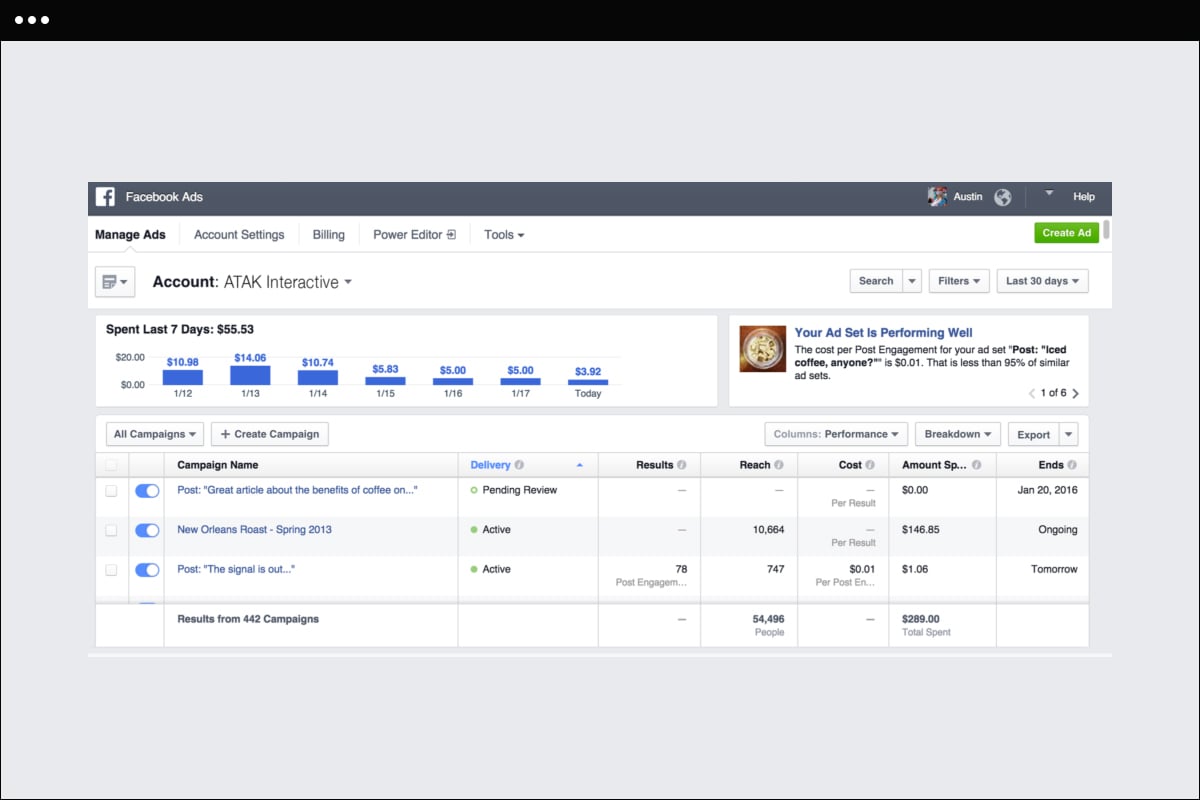Tick the select-all campaigns header checkbox

coord(111,465)
